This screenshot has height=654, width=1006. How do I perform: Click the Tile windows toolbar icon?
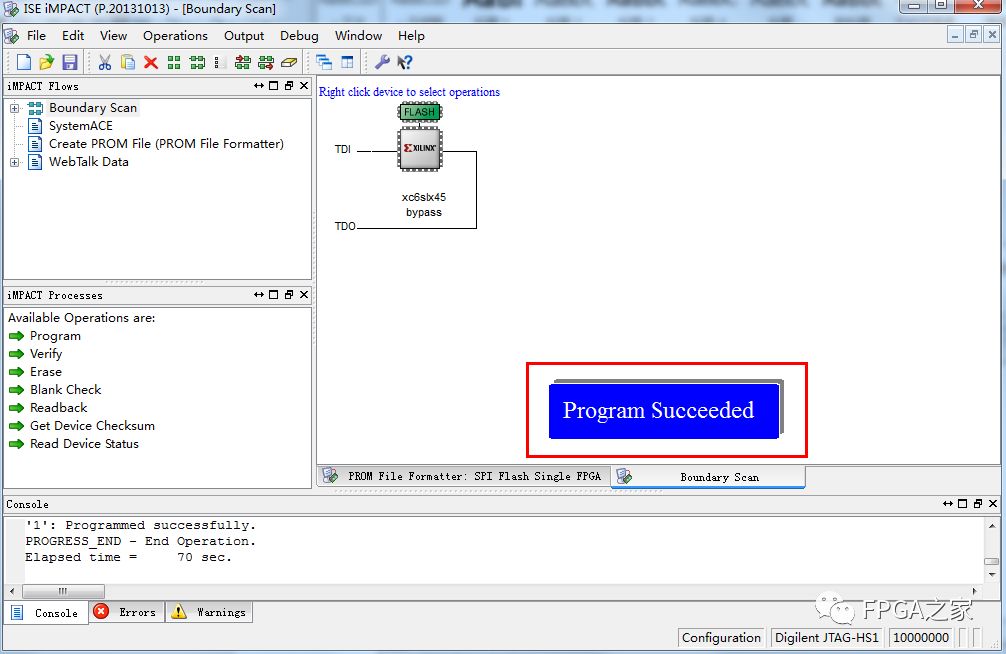[x=347, y=62]
